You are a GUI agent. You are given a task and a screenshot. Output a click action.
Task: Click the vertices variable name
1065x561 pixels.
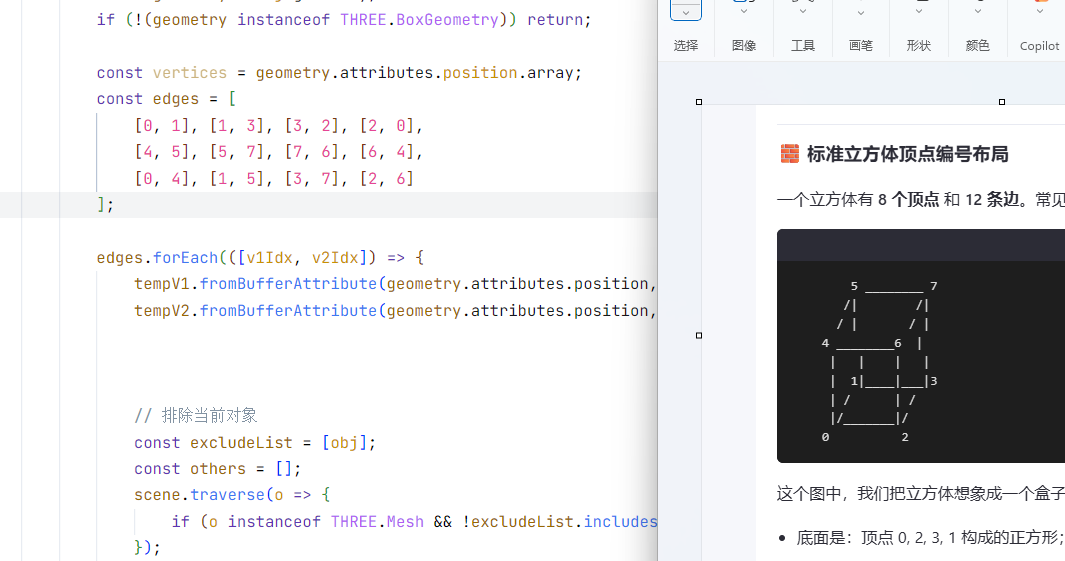(189, 73)
